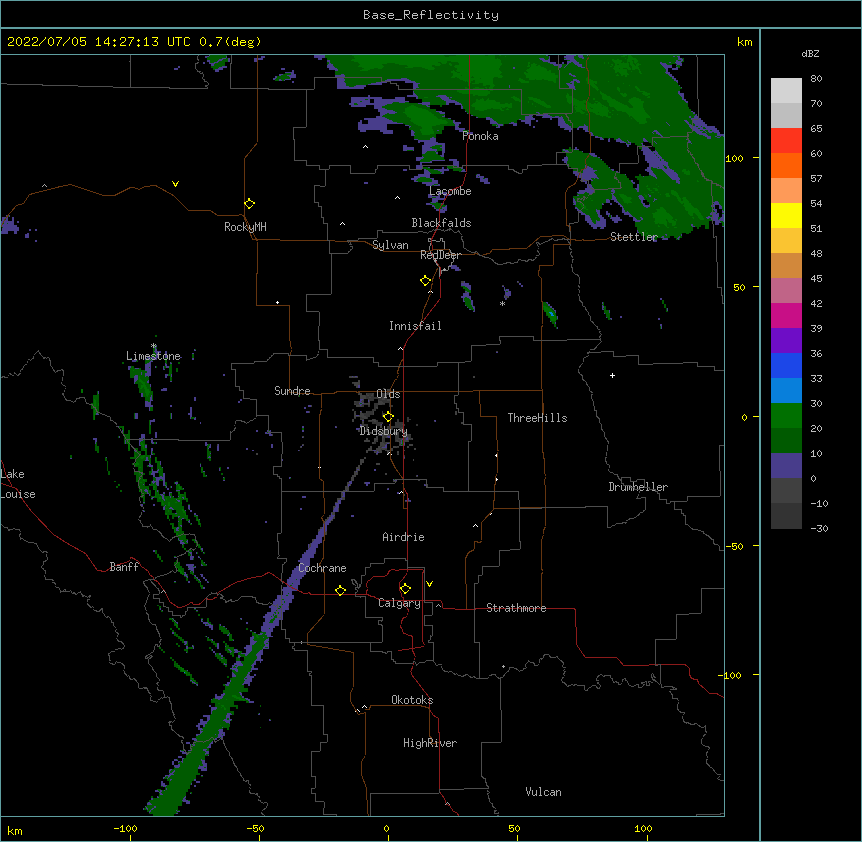Choose the gold 48–51 dBZ legend swatch
This screenshot has height=842, width=862.
(x=786, y=241)
